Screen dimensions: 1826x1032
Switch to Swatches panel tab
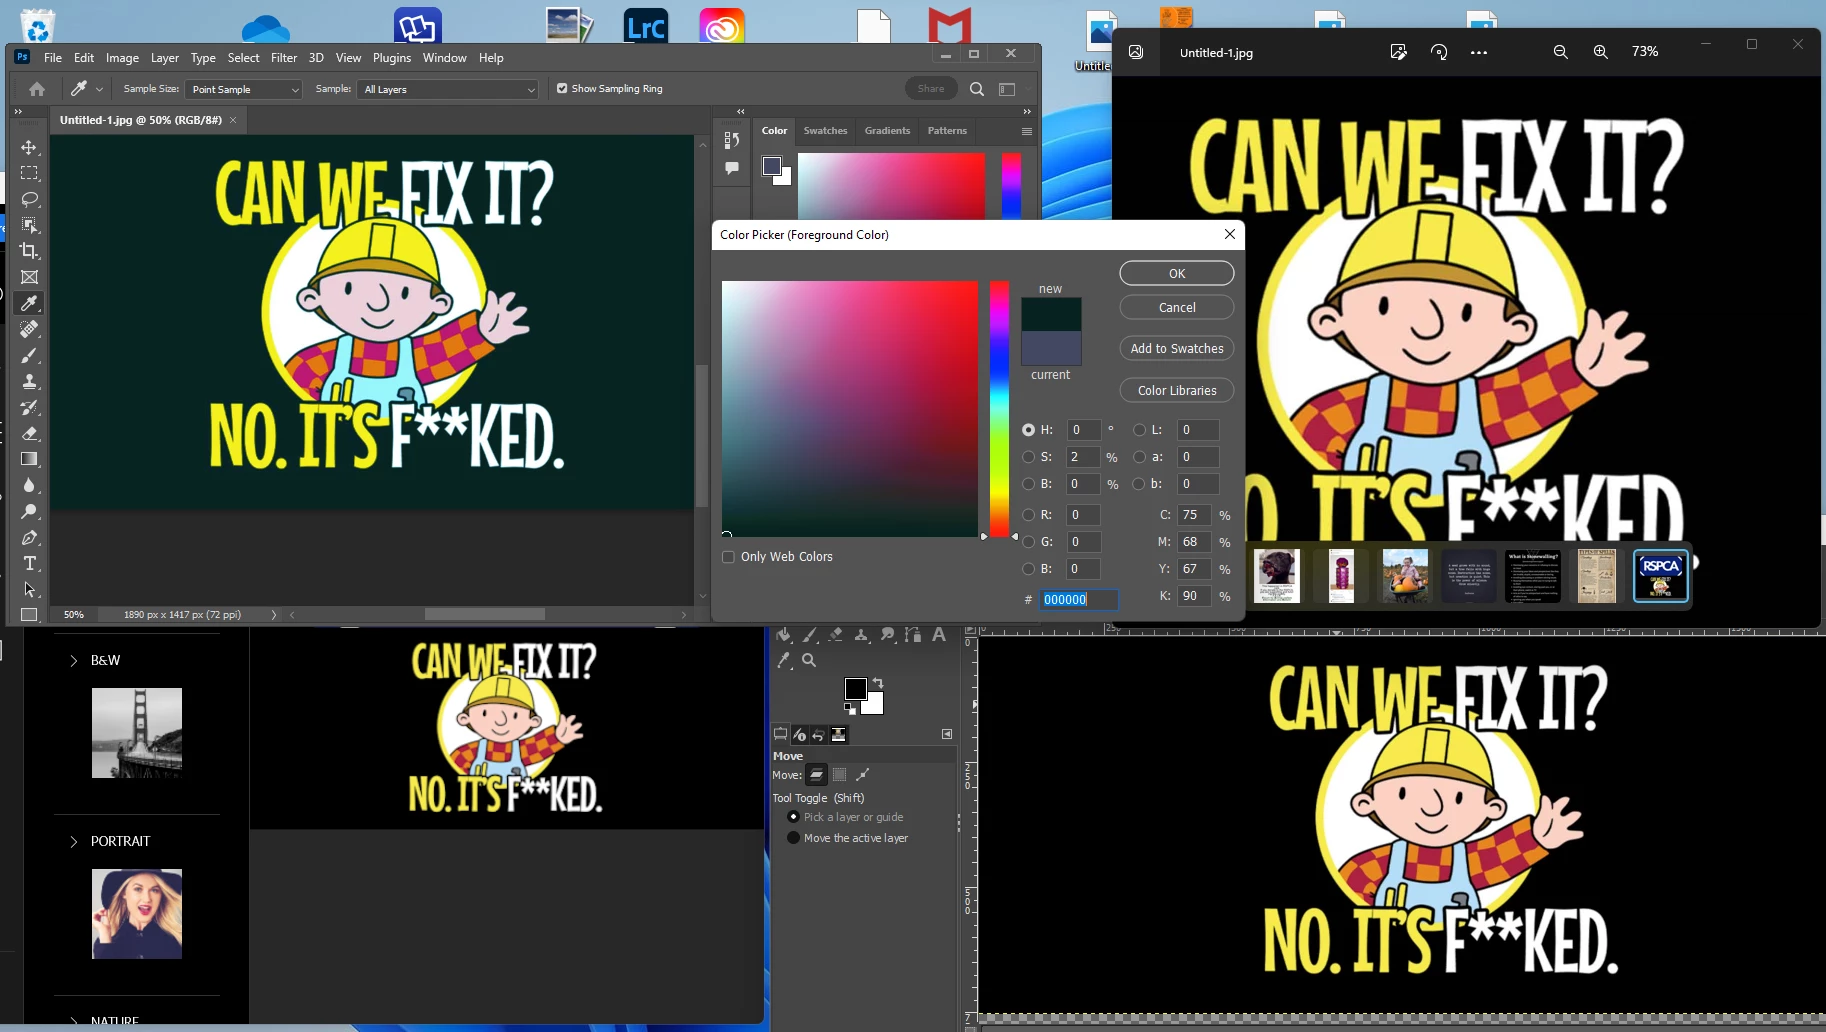tap(825, 131)
